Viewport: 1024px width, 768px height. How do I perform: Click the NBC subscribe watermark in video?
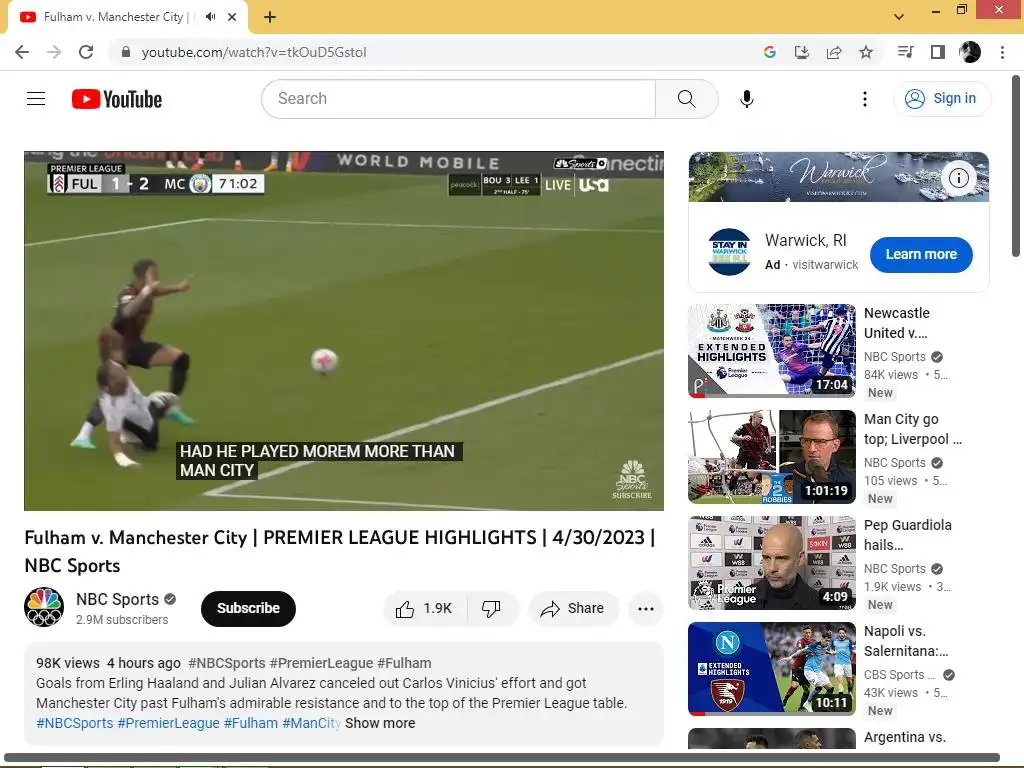[632, 480]
